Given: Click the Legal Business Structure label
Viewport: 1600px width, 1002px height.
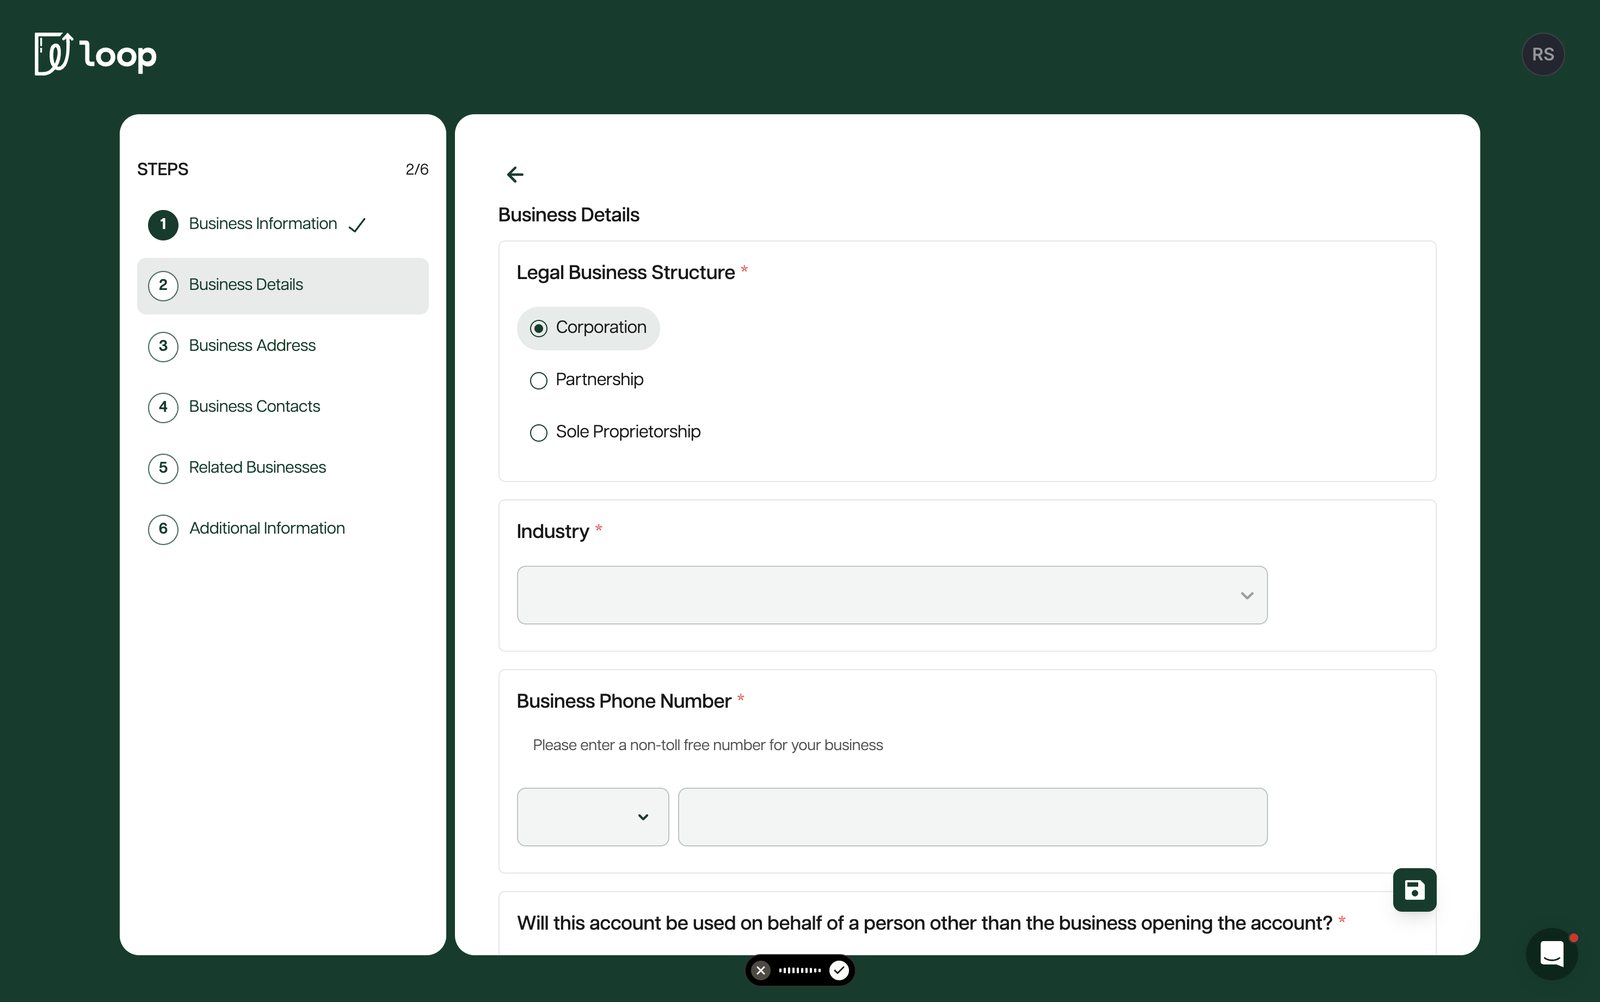Looking at the screenshot, I should [x=626, y=273].
